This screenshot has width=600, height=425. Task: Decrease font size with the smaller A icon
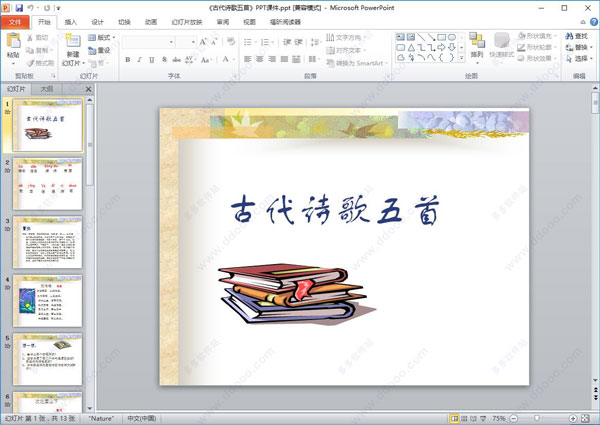[x=214, y=42]
